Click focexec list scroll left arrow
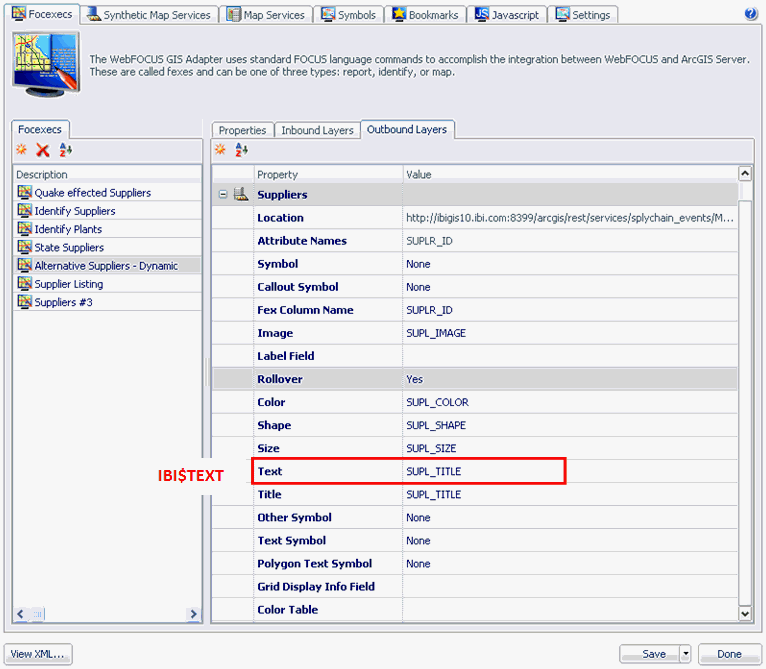The height and width of the screenshot is (669, 766). (x=20, y=614)
